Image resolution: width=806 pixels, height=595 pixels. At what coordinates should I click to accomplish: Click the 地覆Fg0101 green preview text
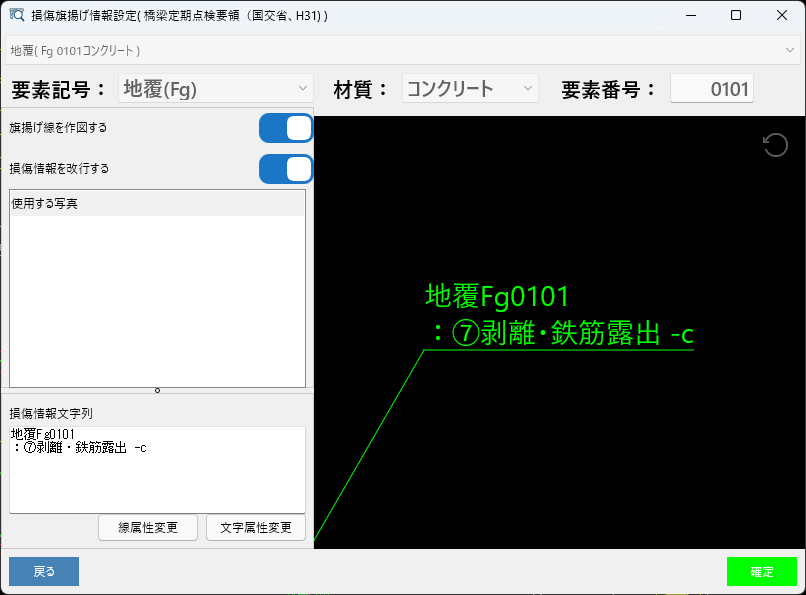[497, 296]
